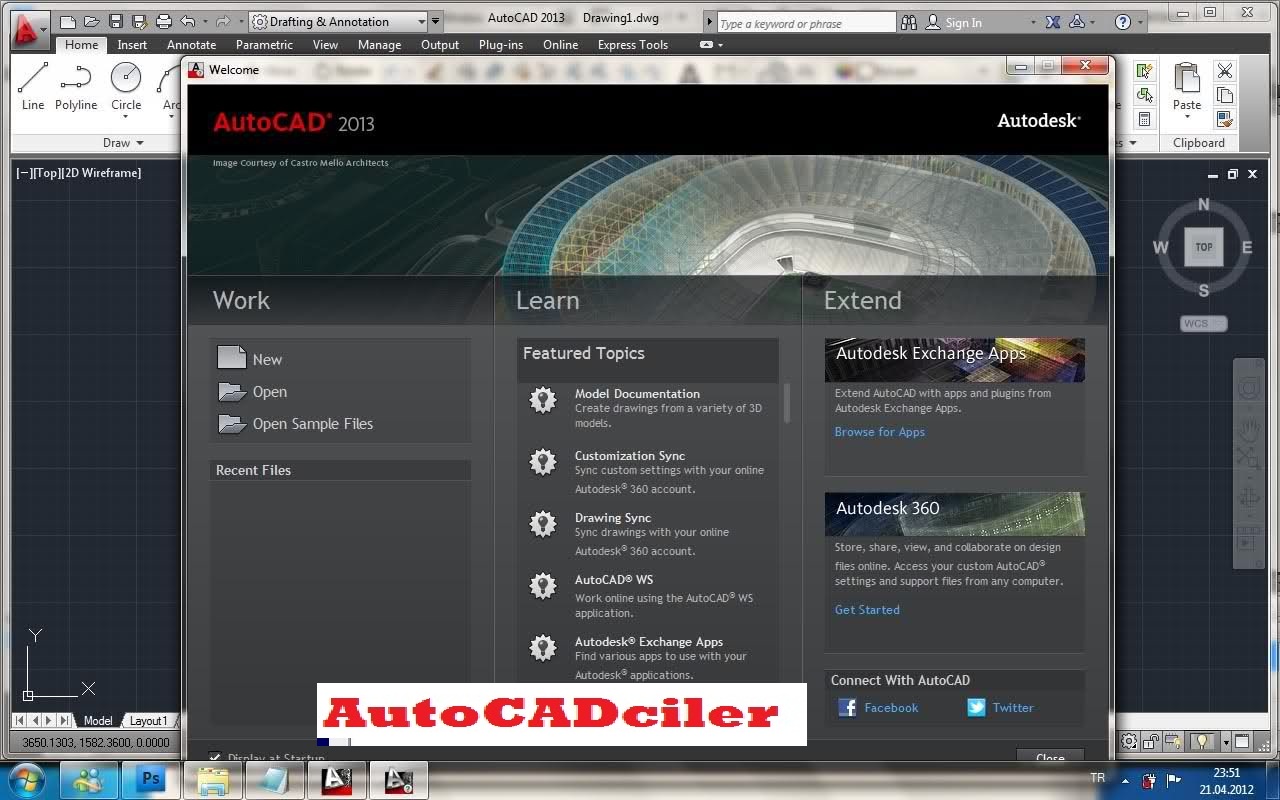Click the Quick Select icon in Utilities panel
This screenshot has height=800, width=1280.
1145,71
